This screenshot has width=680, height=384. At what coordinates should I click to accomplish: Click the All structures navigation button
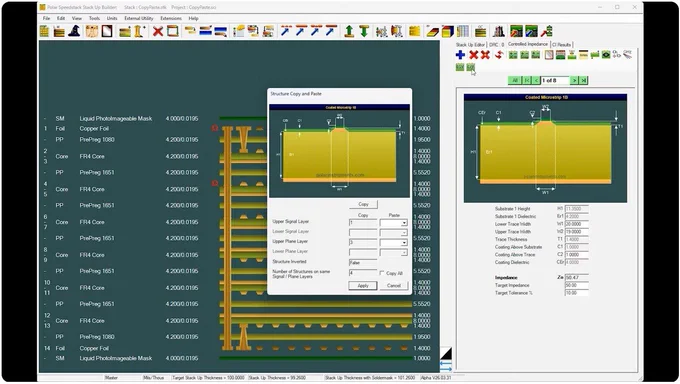pyautogui.click(x=515, y=80)
